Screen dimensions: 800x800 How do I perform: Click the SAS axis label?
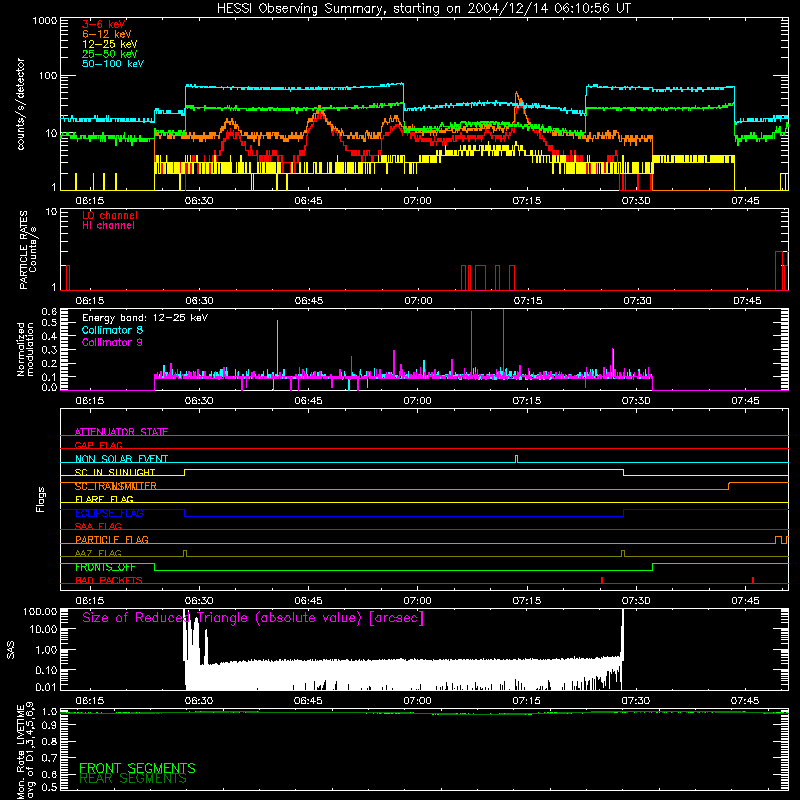(11, 650)
